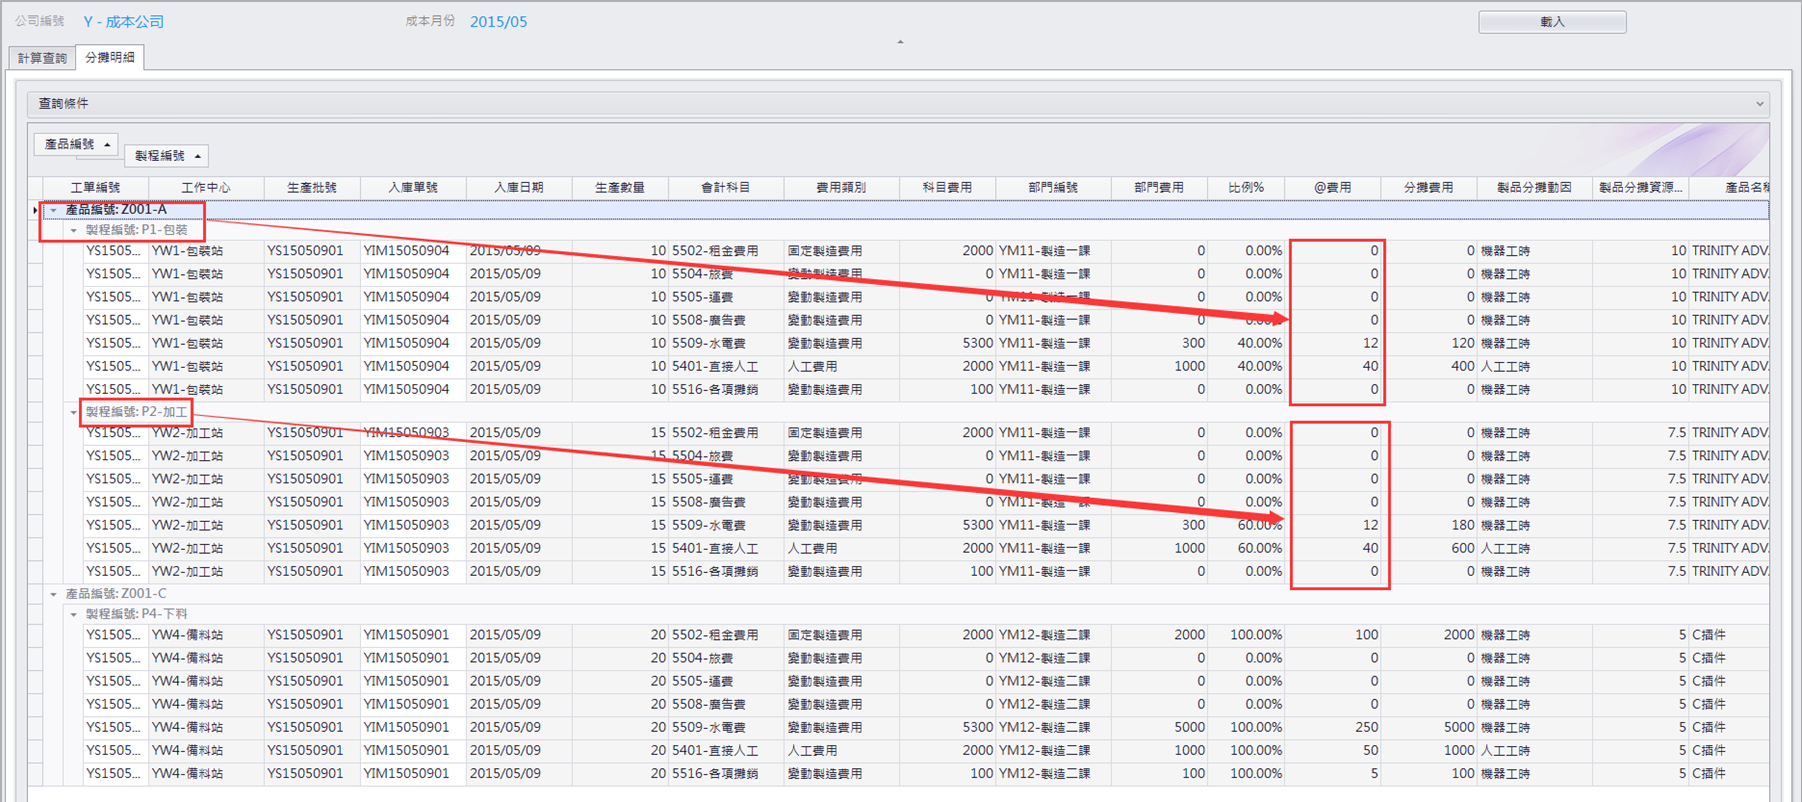Click 部門費用 value 2000 in P4-下料
Image resolution: width=1802 pixels, height=802 pixels.
point(1158,635)
